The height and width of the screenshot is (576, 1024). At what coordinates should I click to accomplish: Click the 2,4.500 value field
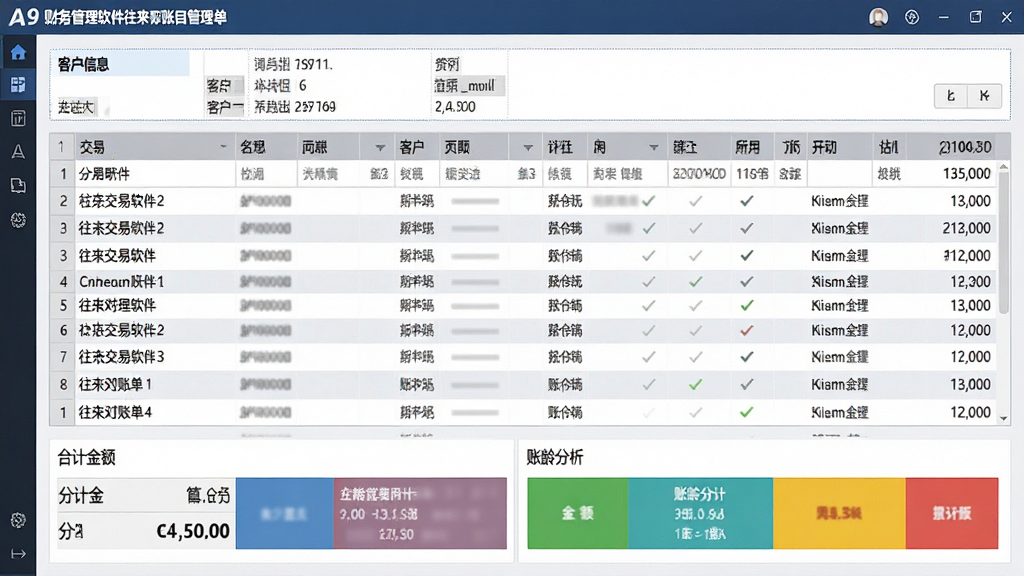pos(455,106)
